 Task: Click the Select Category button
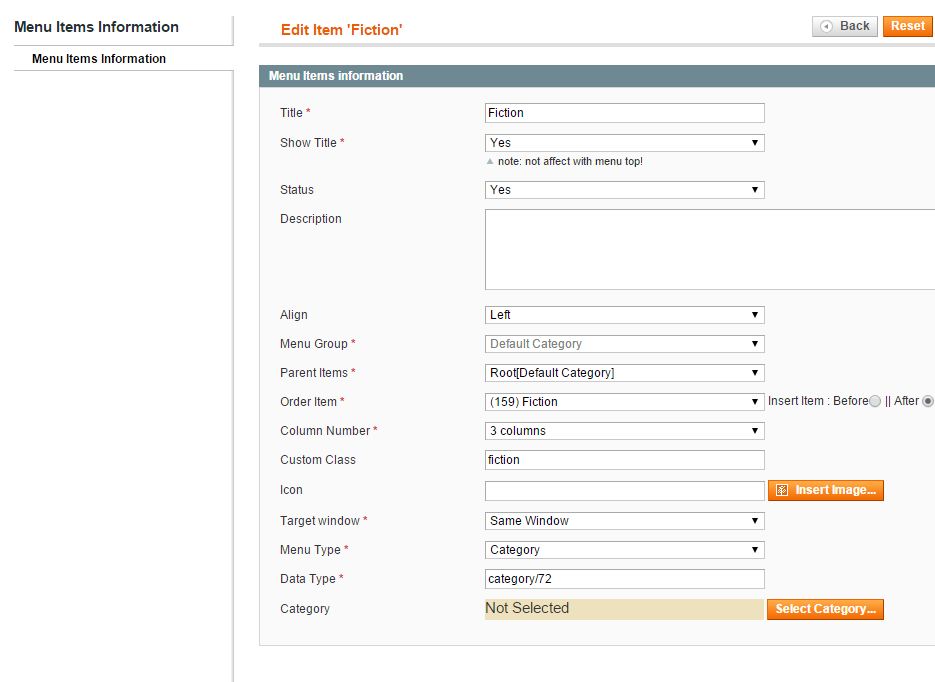[825, 609]
